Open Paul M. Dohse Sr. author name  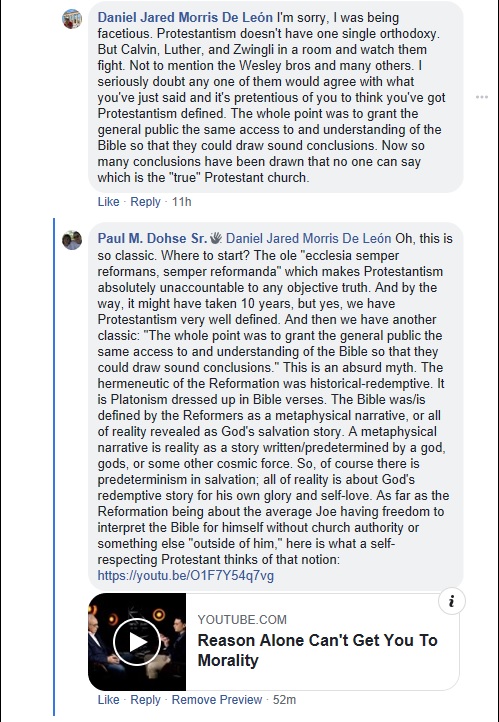tap(152, 239)
